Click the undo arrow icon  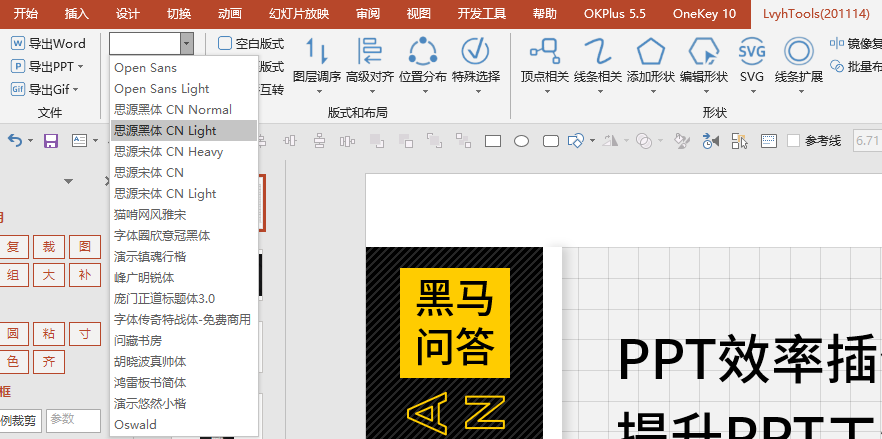pos(15,141)
